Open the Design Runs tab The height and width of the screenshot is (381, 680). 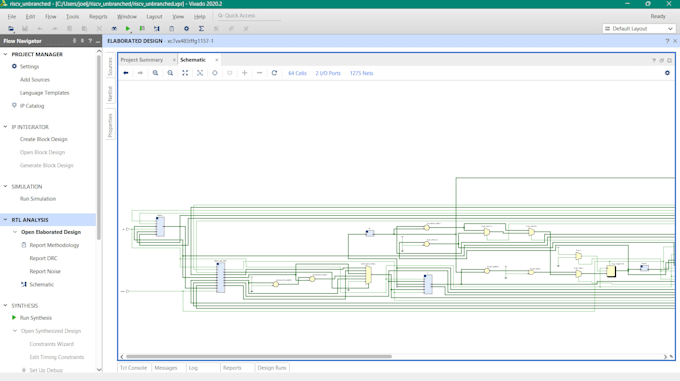click(272, 368)
